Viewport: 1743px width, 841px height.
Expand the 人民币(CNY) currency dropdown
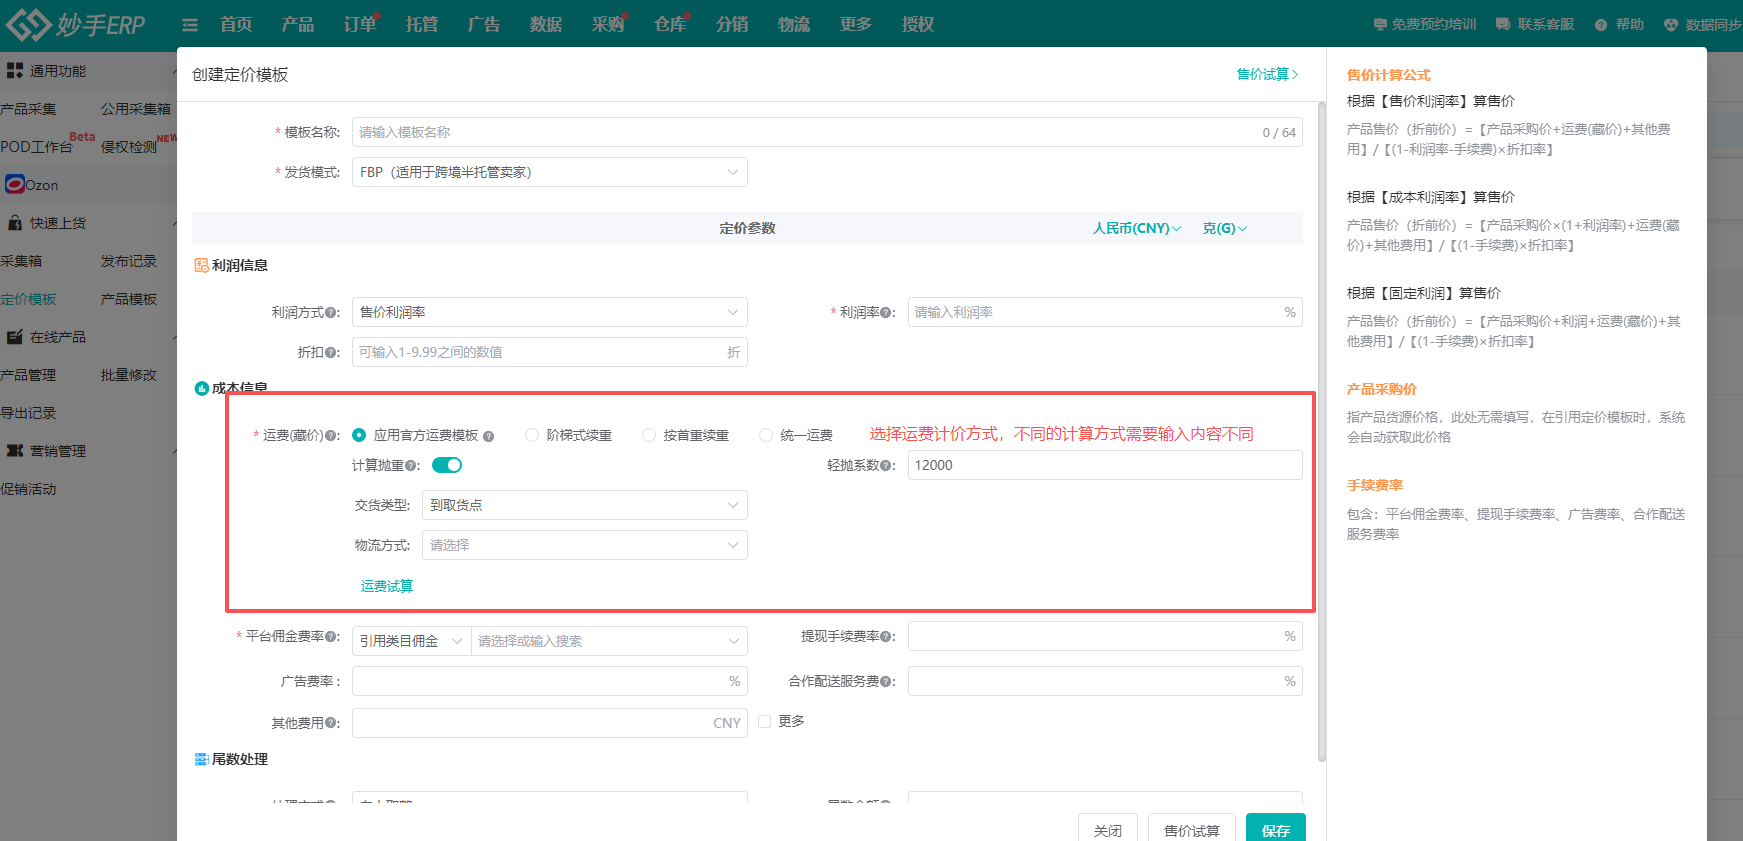tap(1136, 228)
